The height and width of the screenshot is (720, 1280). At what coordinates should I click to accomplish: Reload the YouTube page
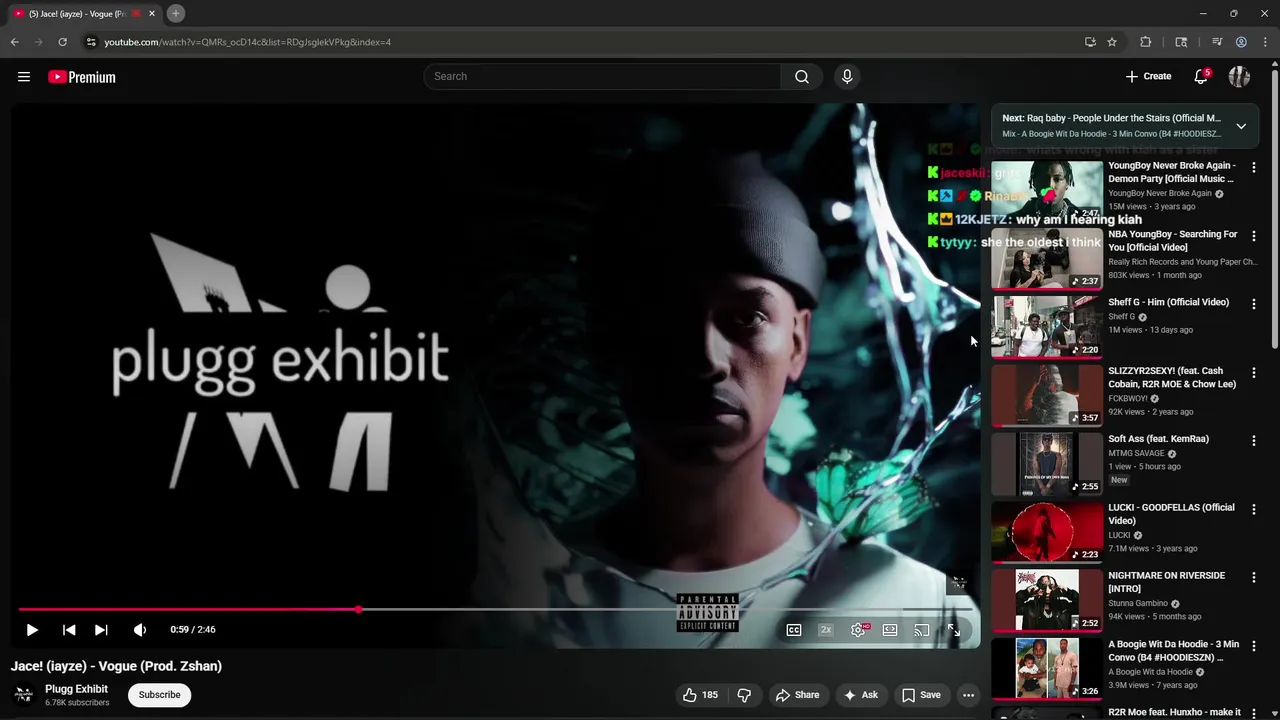(62, 42)
